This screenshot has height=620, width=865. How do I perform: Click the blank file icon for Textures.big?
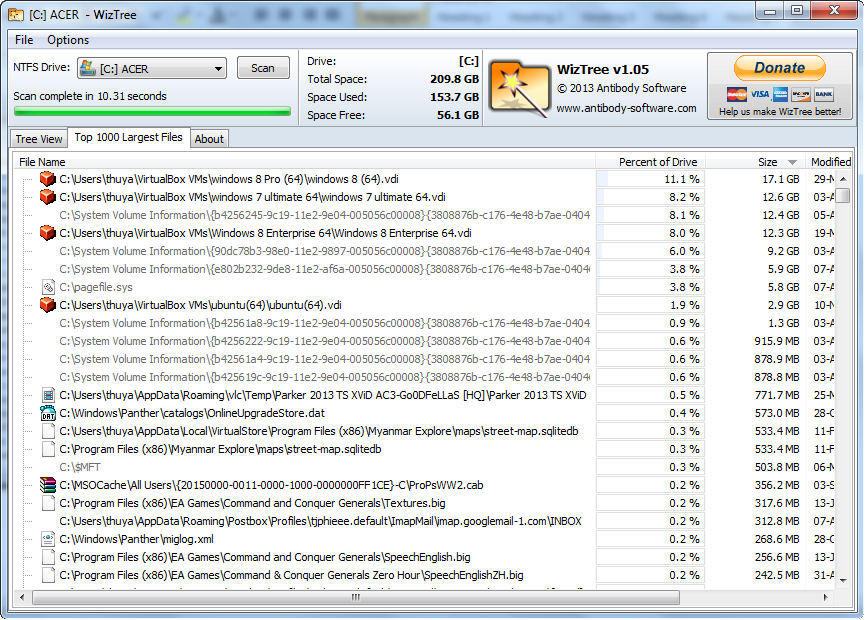(x=48, y=503)
